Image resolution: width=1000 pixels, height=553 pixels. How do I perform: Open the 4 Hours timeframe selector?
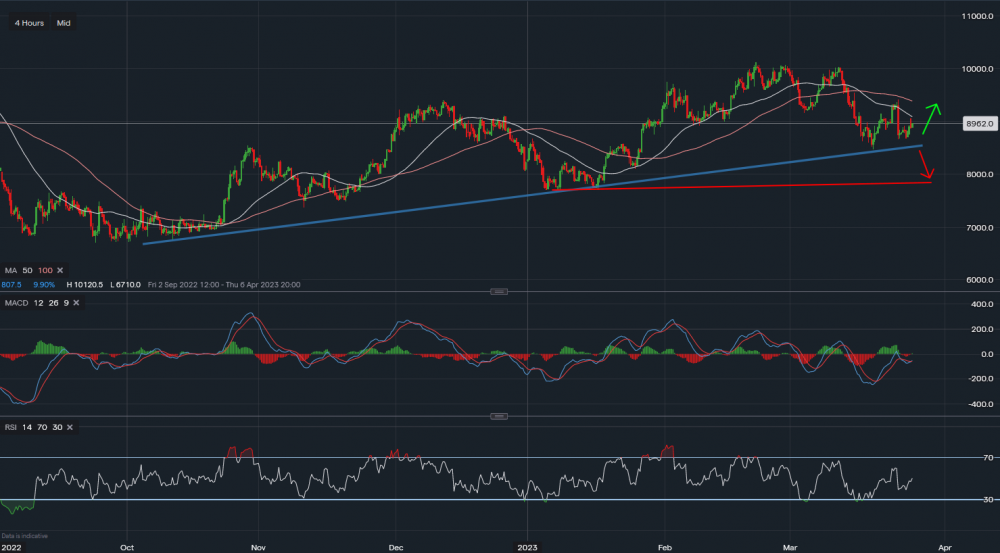tap(29, 22)
